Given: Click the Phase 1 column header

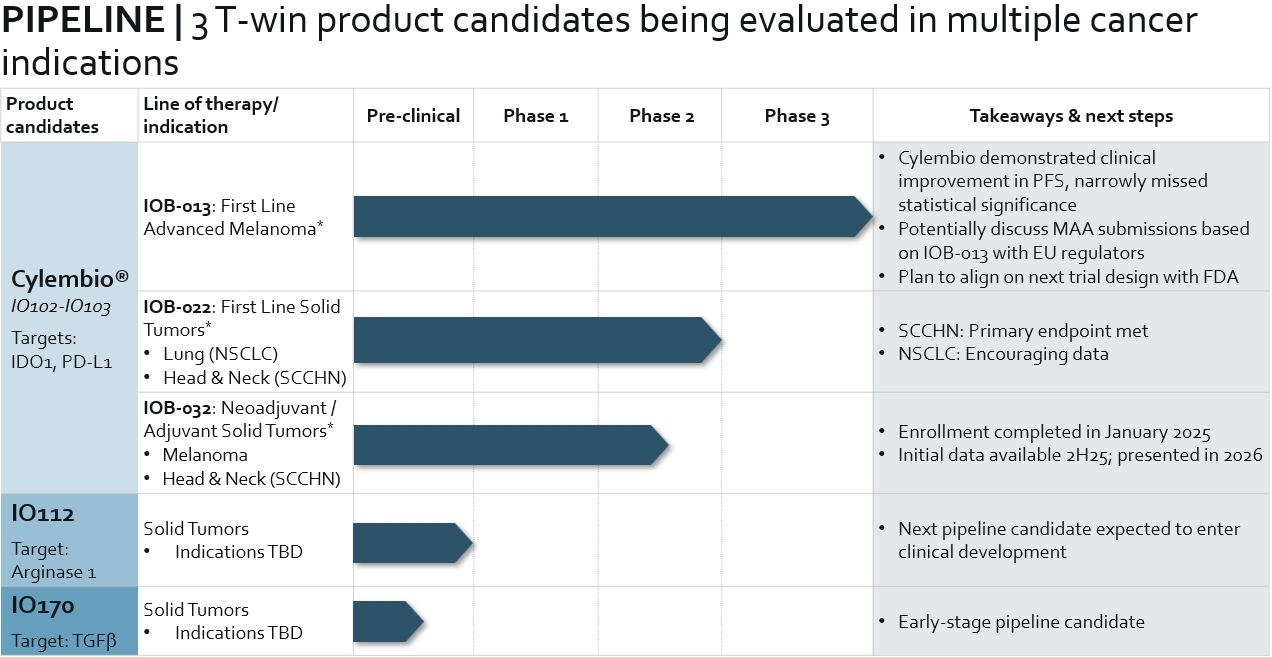Looking at the screenshot, I should click(535, 116).
